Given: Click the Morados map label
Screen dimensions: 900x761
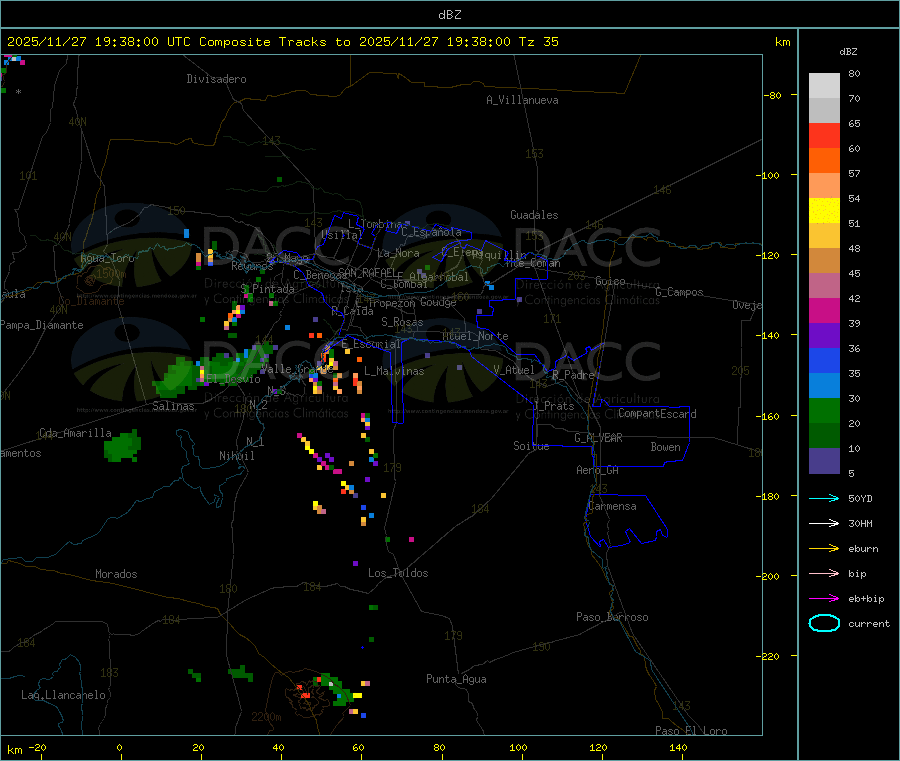Looking at the screenshot, I should tap(116, 574).
